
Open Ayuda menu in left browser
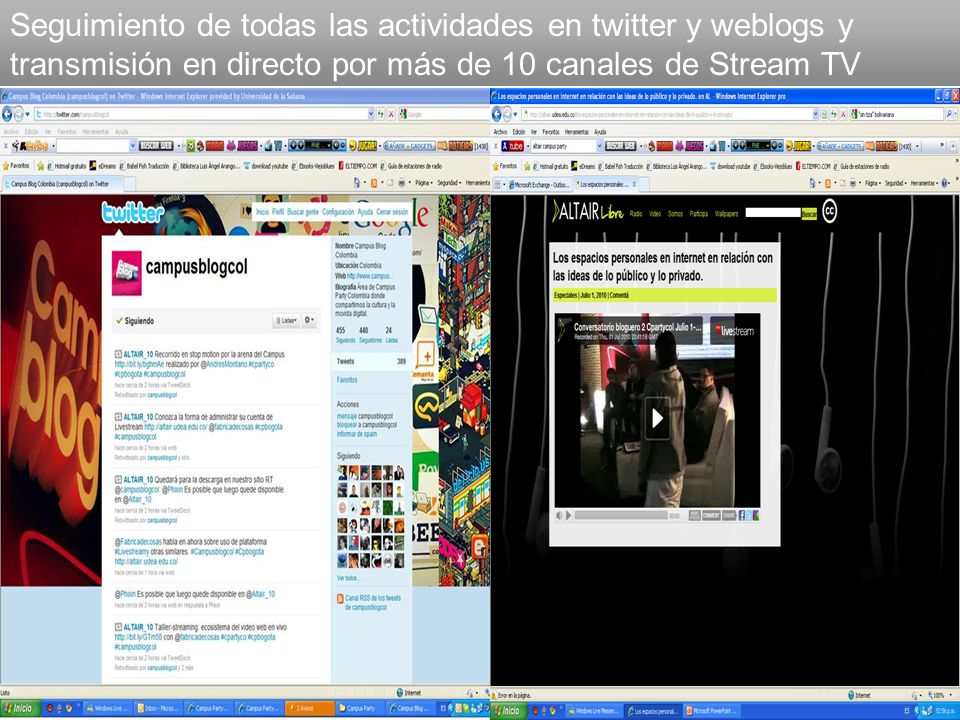121,132
